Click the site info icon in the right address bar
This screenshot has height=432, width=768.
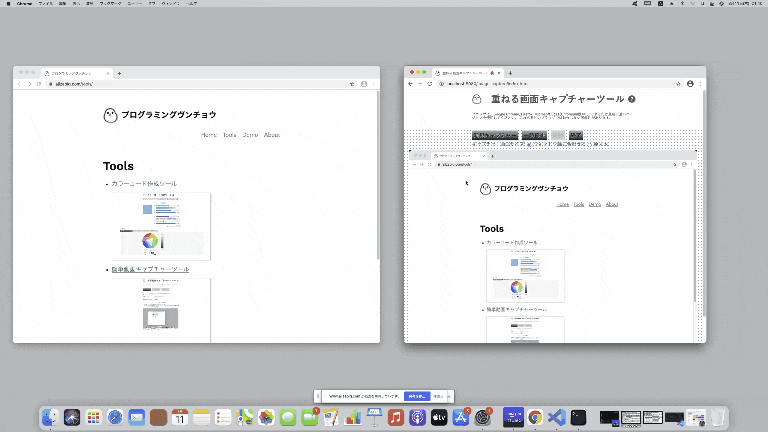441,84
